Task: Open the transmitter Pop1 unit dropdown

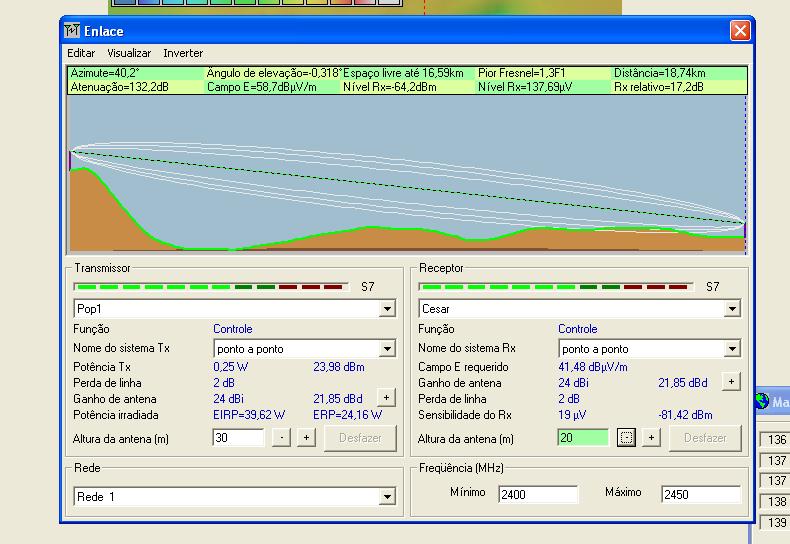Action: [x=387, y=310]
